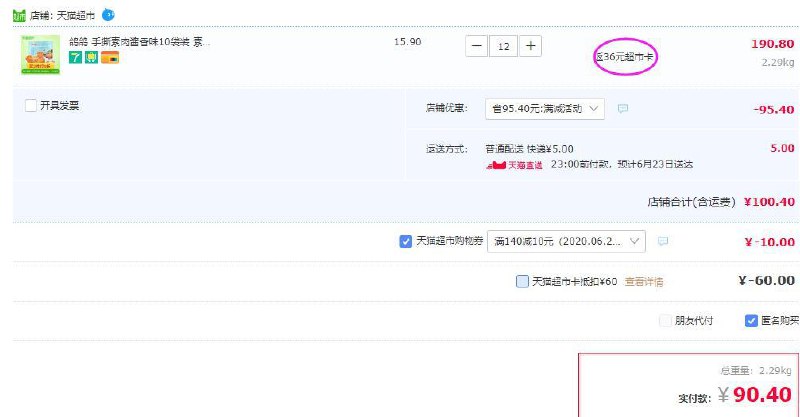Click the 总重量: 2.29kg summary text
This screenshot has width=800, height=417.
756,371
